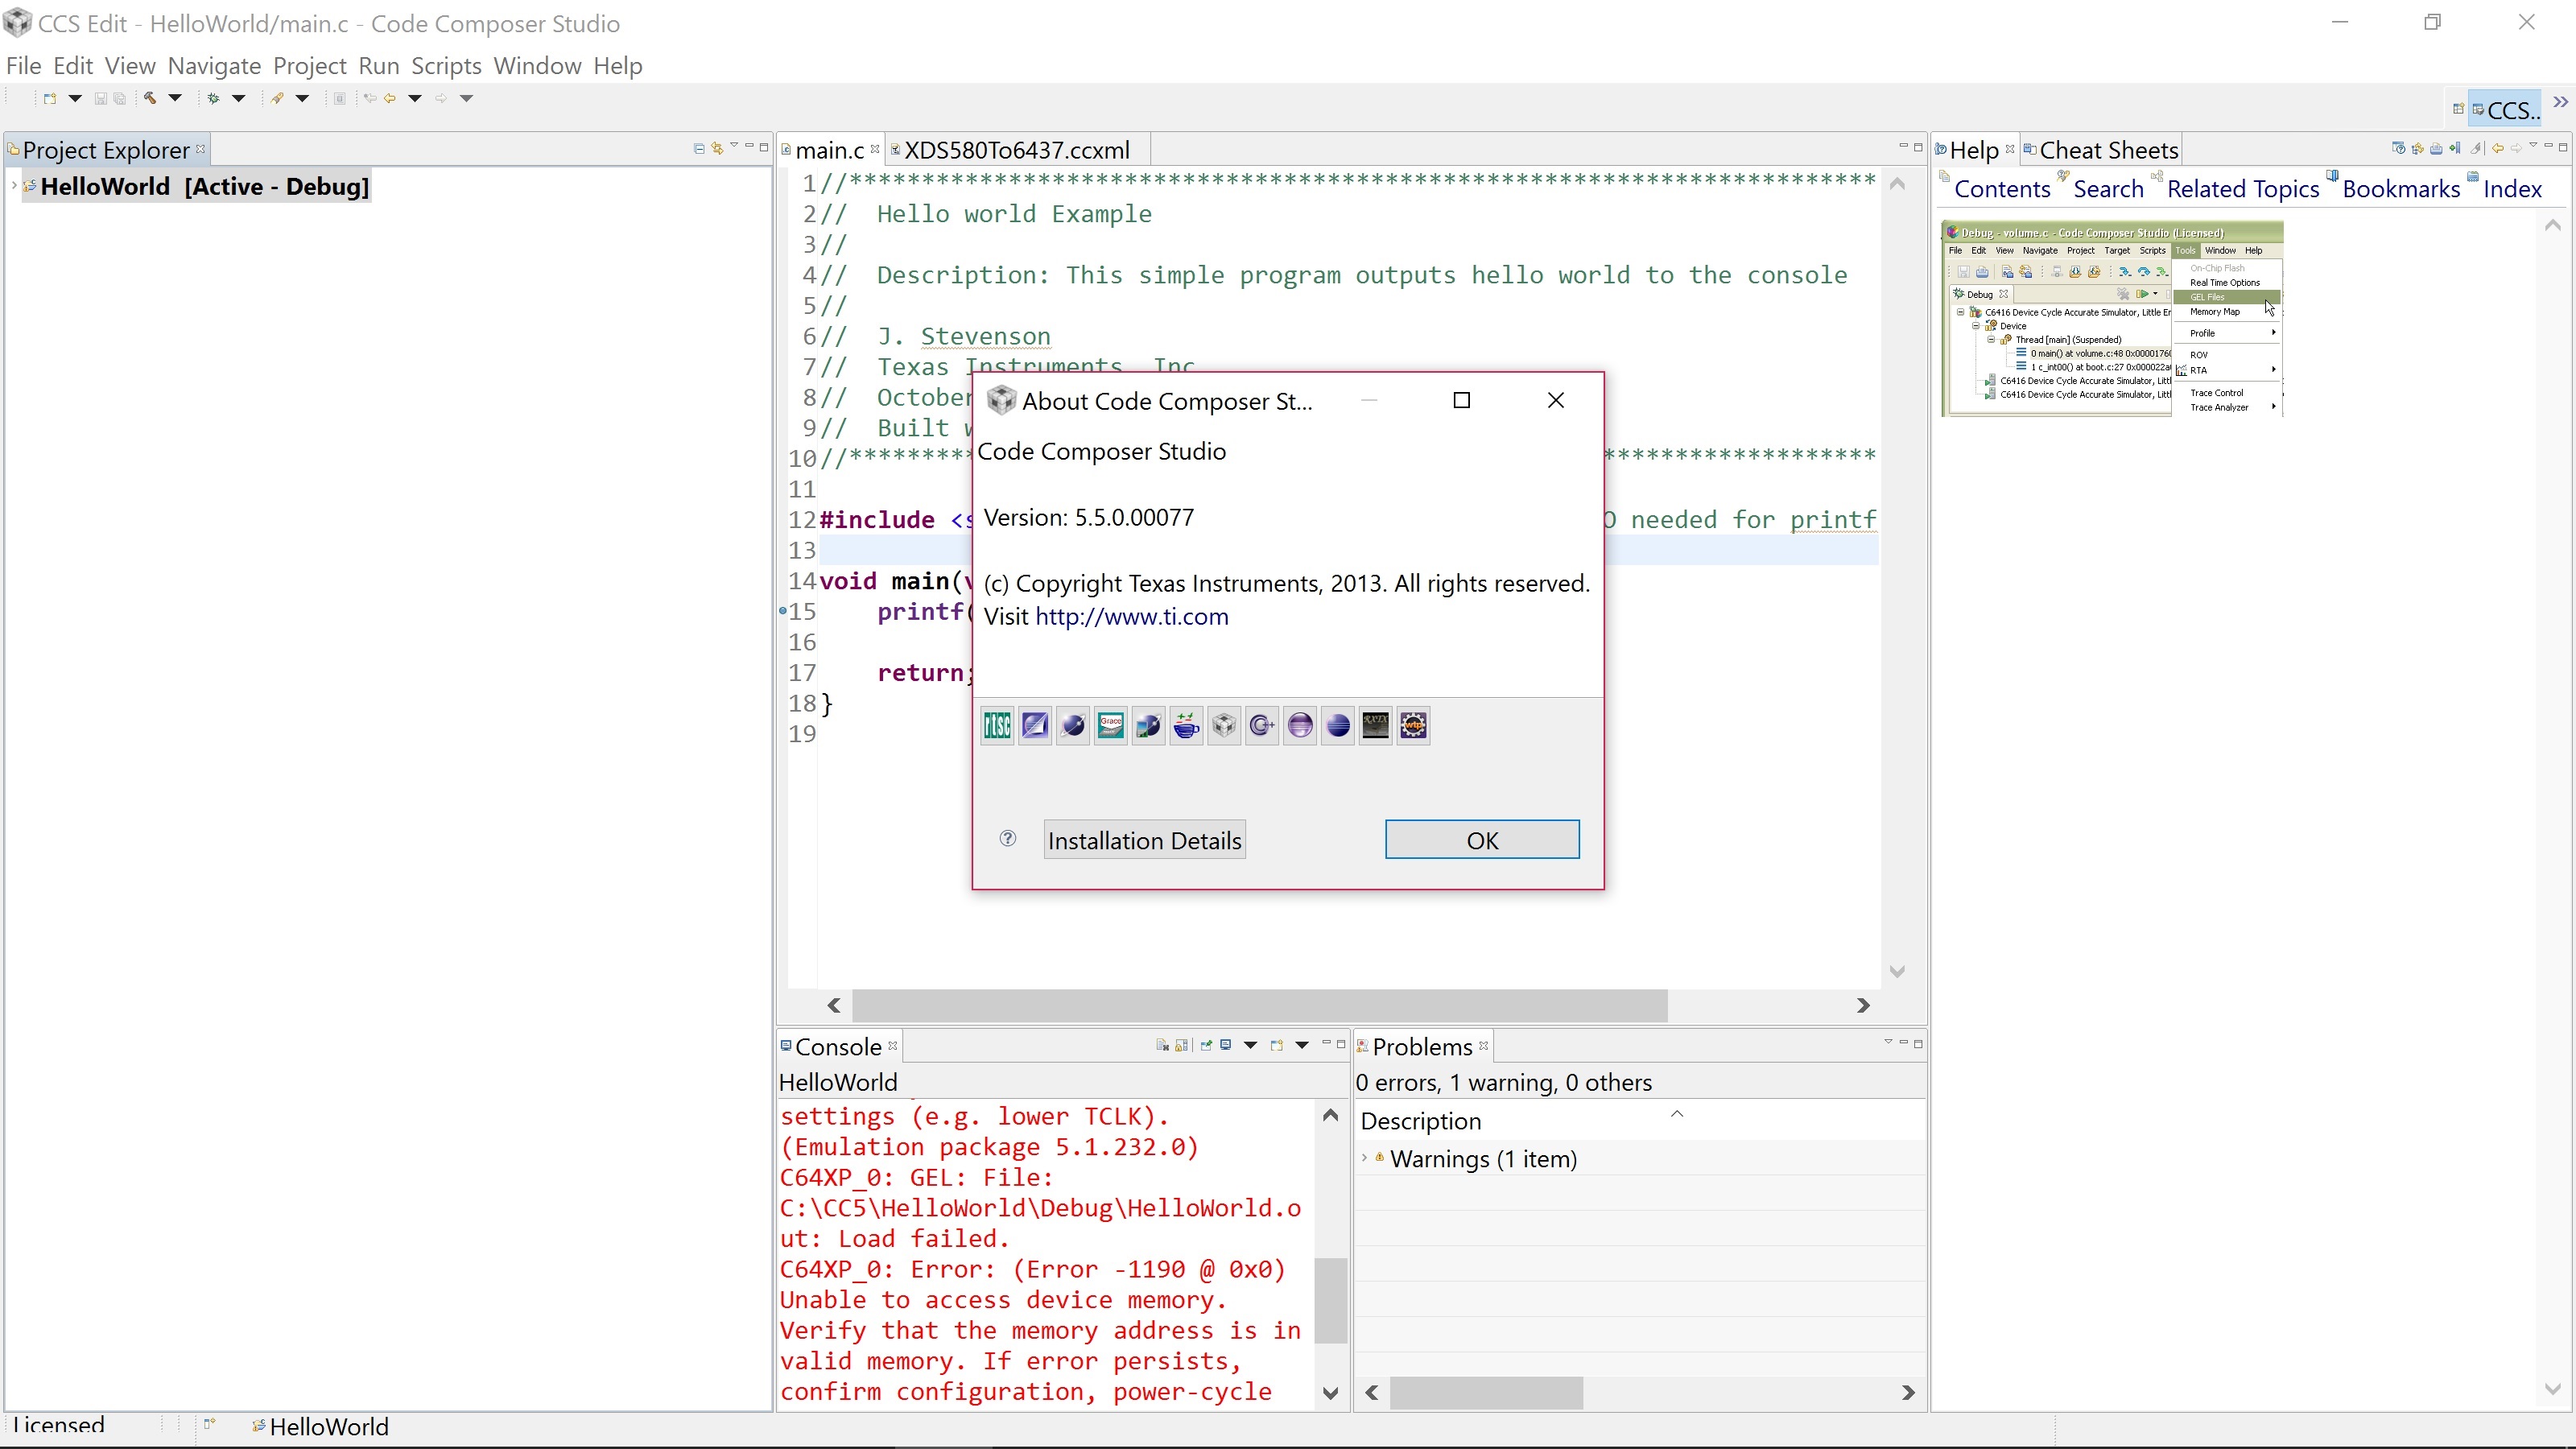Click the green Debug bug toolbar icon
The image size is (2576, 1449).
[213, 98]
